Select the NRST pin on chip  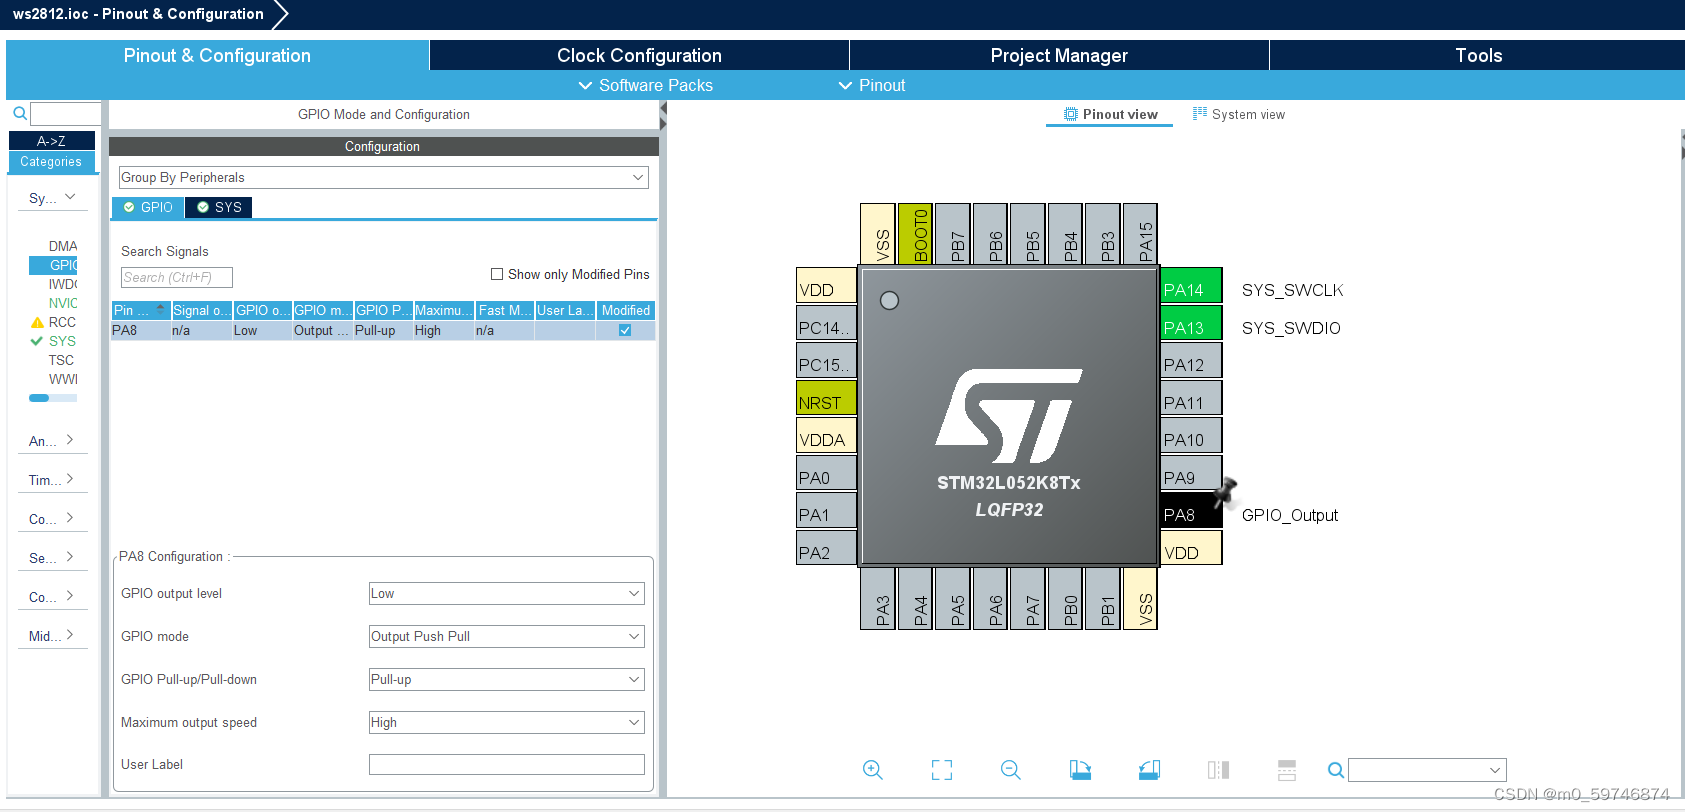point(827,398)
